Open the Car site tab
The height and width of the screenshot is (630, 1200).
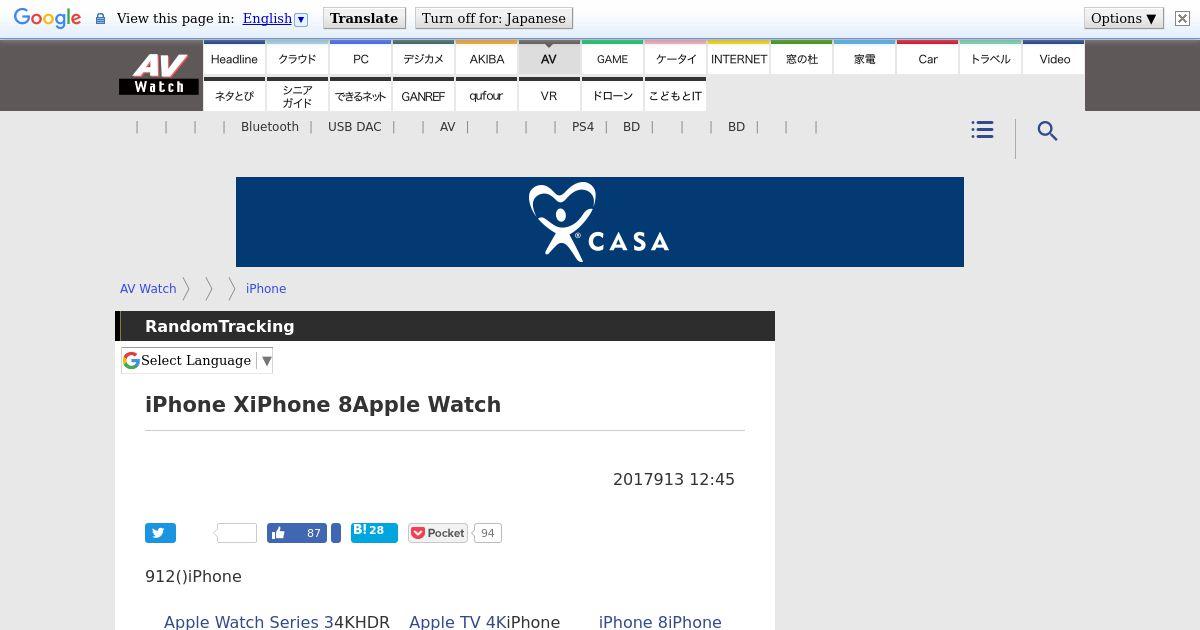pyautogui.click(x=928, y=59)
